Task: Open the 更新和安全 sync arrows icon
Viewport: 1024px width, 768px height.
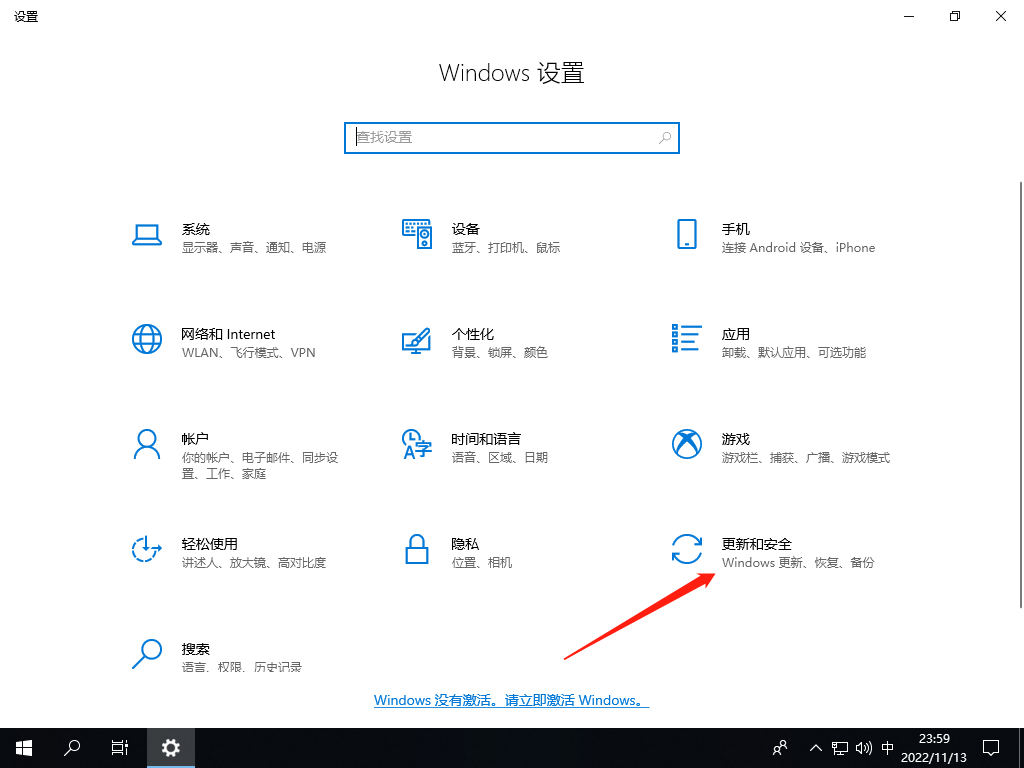Action: (x=686, y=549)
